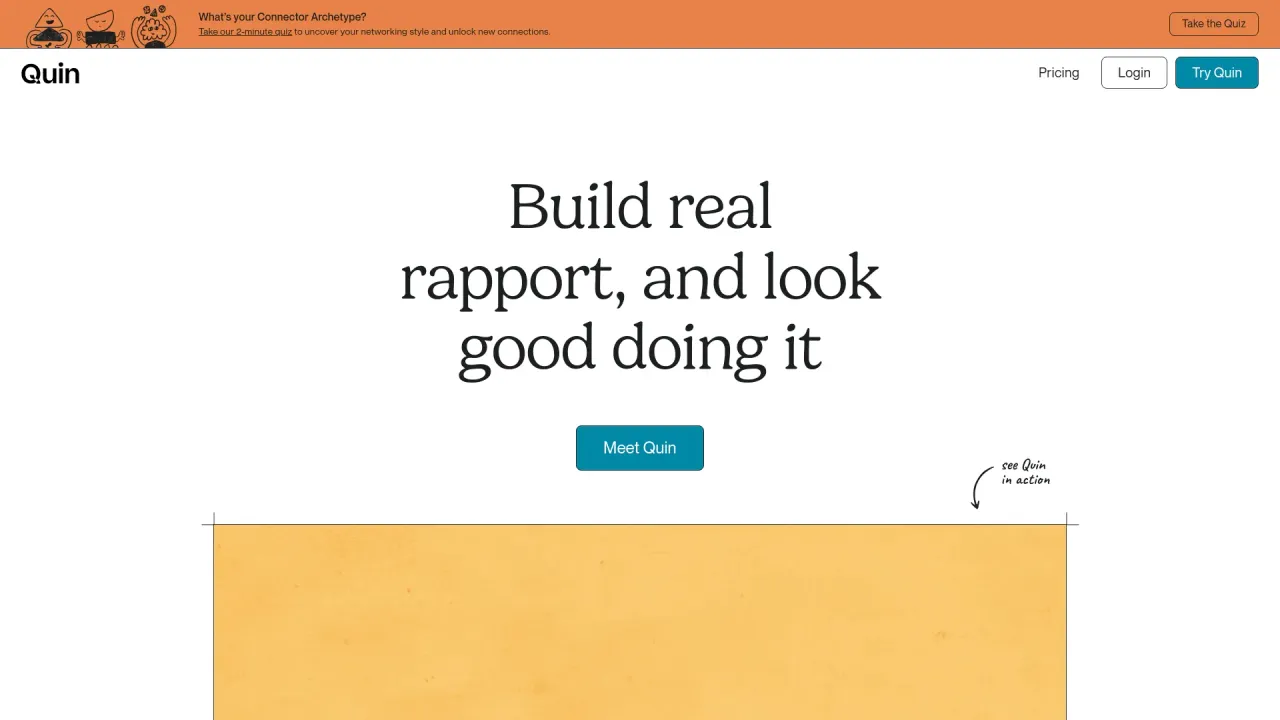The width and height of the screenshot is (1280, 720).
Task: Follow the 'Take our 2-minute quiz' link
Action: coord(245,32)
